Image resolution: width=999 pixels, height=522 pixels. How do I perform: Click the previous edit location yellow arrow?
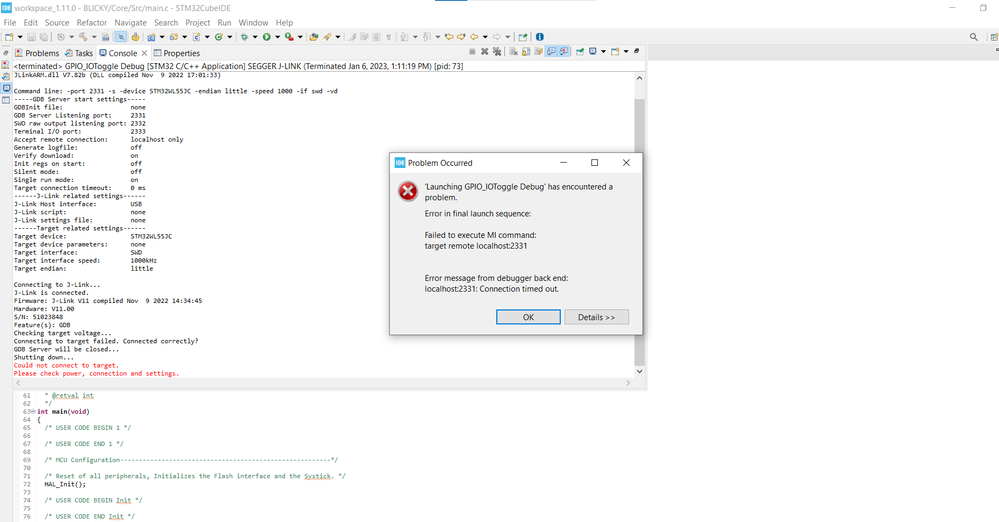[449, 37]
